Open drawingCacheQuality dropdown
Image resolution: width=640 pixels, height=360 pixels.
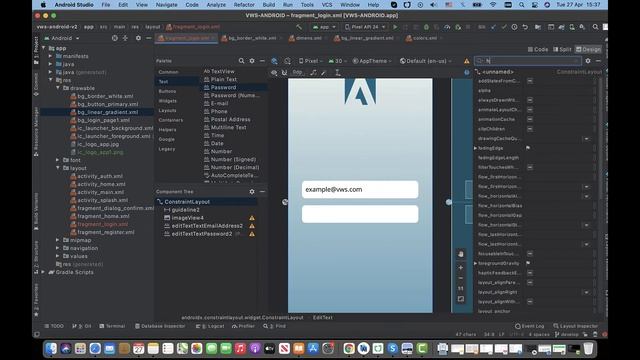586,139
